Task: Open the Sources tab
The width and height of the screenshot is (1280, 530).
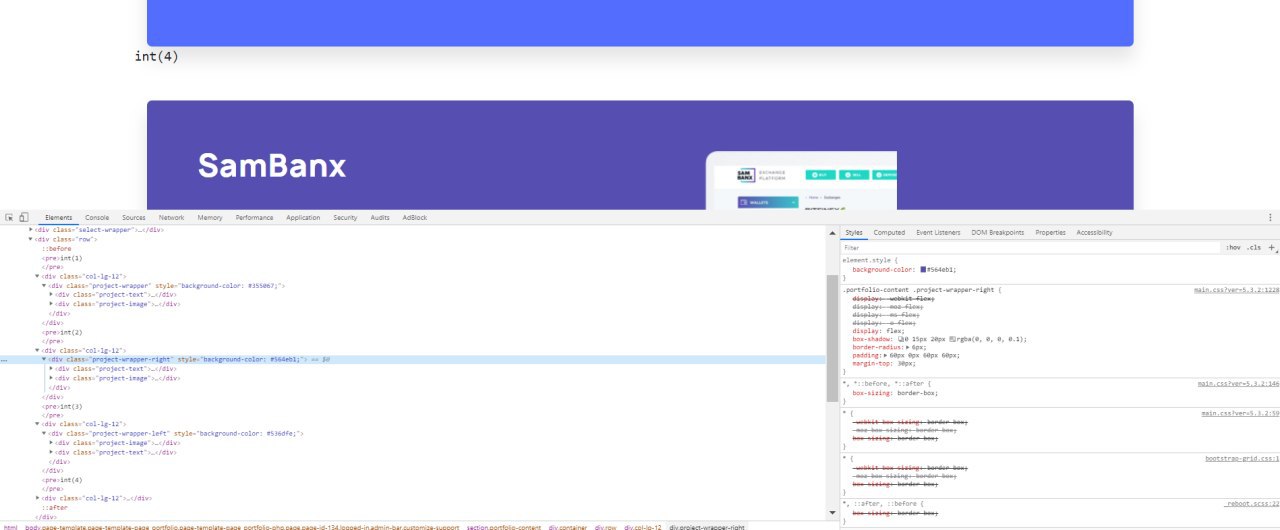Action: pyautogui.click(x=134, y=217)
